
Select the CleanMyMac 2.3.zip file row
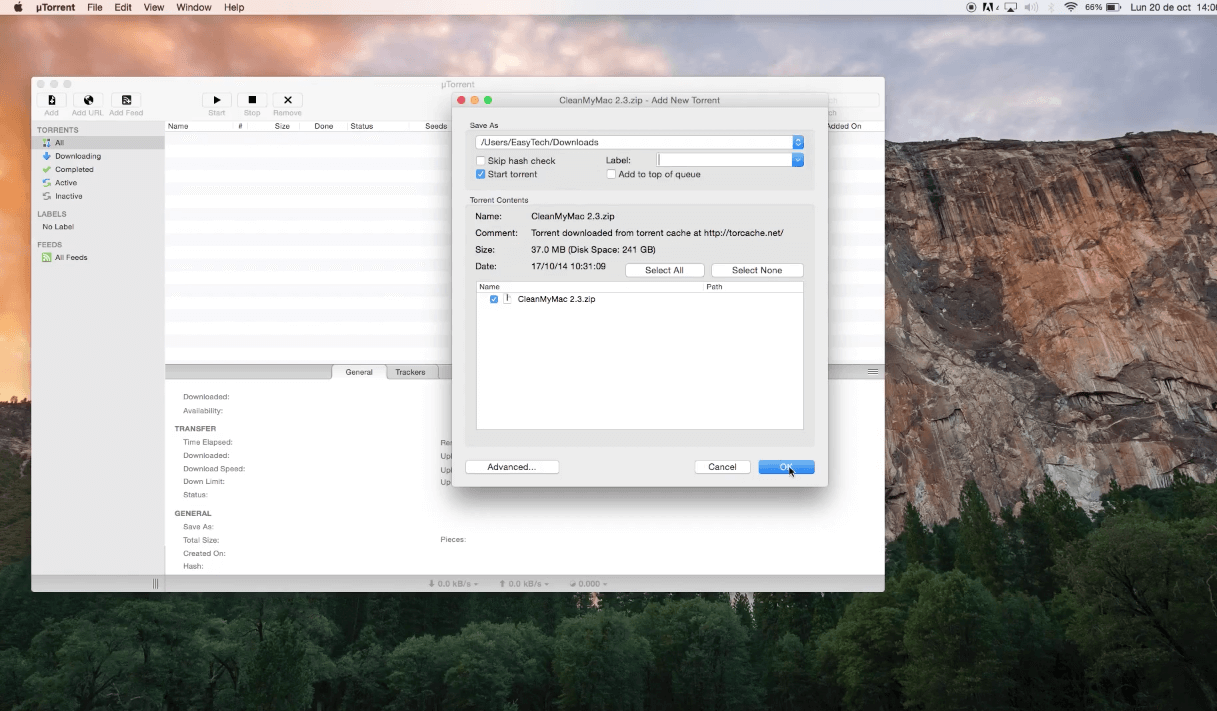[x=640, y=299]
